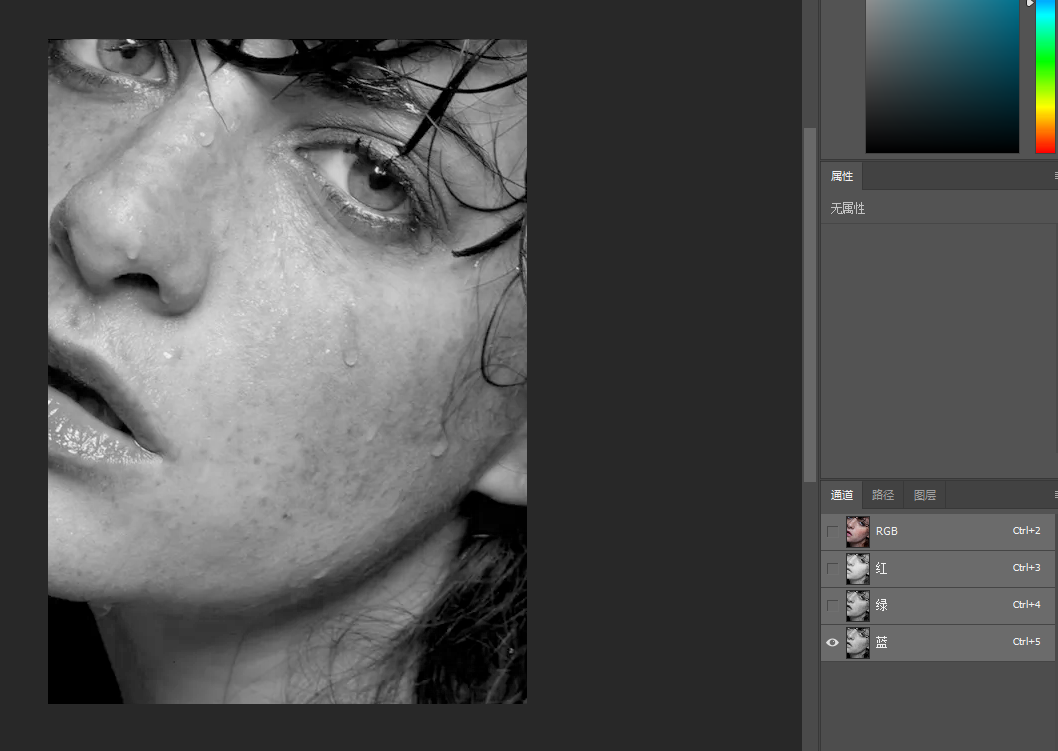Image resolution: width=1058 pixels, height=751 pixels.
Task: Click the document's vertical scrollbar
Action: pyautogui.click(x=810, y=304)
